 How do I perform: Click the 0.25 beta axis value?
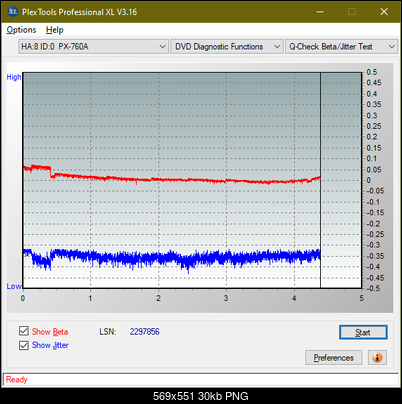point(374,126)
